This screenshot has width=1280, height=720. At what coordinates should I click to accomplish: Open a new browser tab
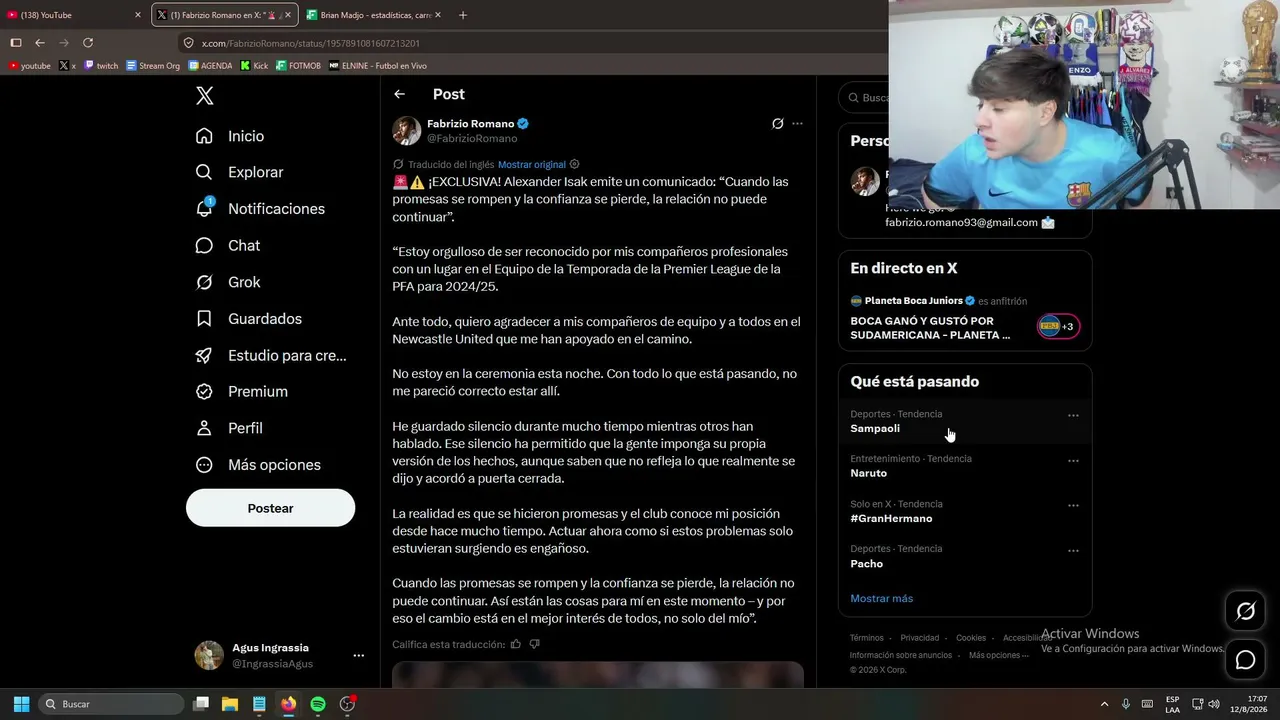point(462,15)
